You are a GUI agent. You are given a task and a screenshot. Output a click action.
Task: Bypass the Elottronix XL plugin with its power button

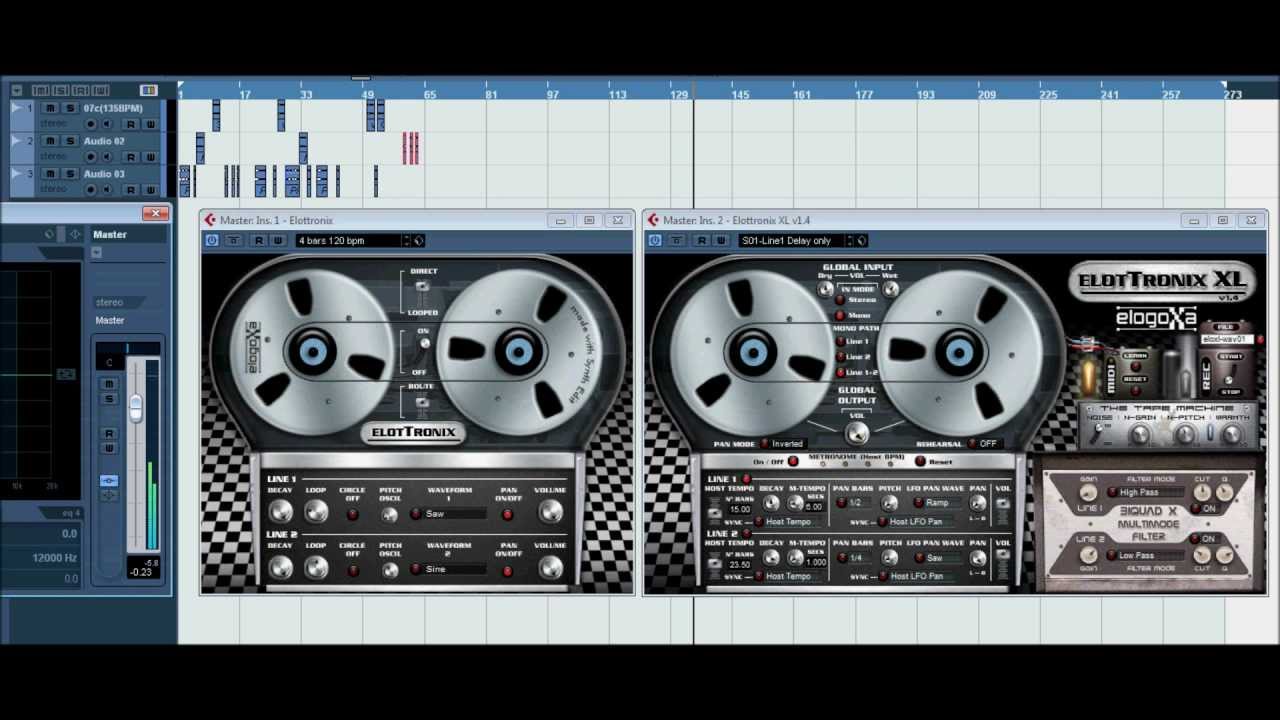click(x=655, y=240)
